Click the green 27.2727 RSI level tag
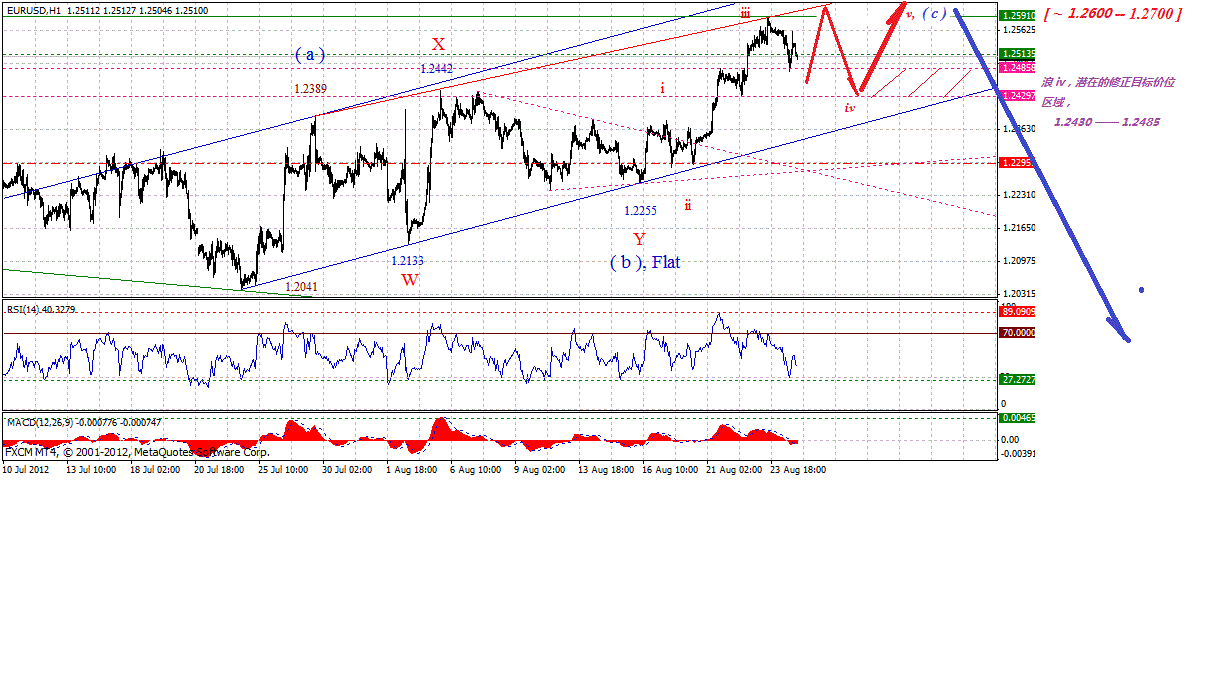The width and height of the screenshot is (1213, 694). (x=1017, y=380)
